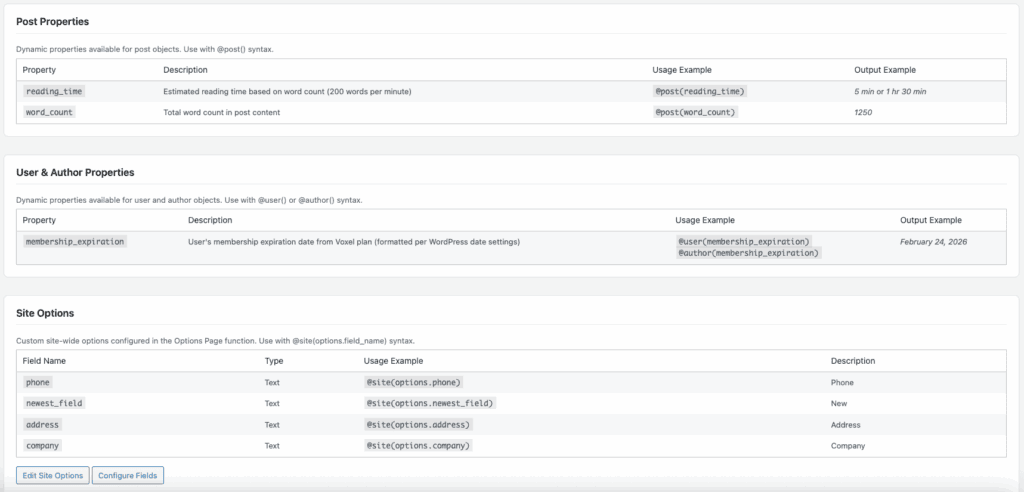Click the User & Author Properties heading
The width and height of the screenshot is (1024, 492).
(x=75, y=172)
